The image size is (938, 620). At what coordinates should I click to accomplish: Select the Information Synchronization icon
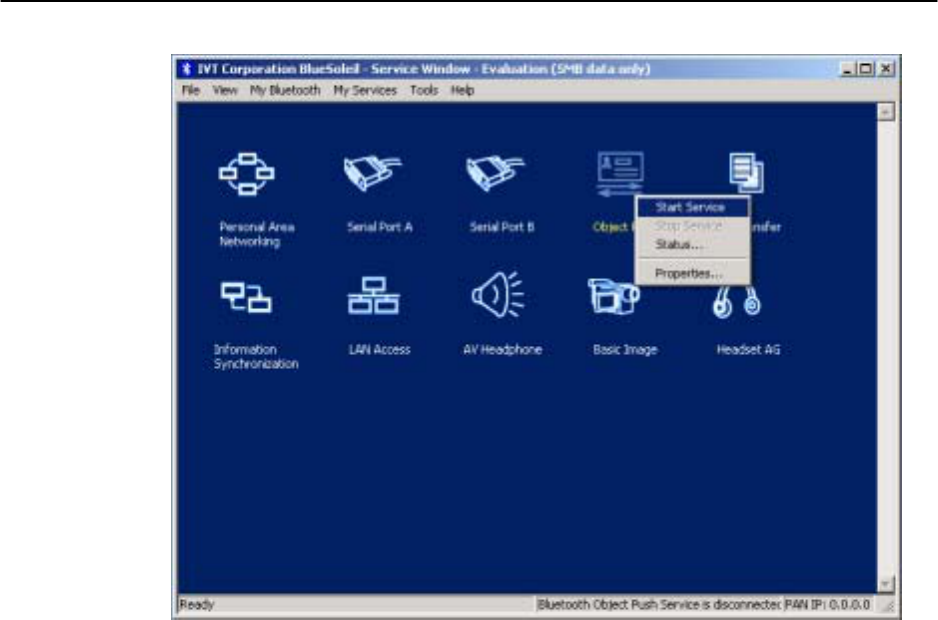tap(246, 297)
